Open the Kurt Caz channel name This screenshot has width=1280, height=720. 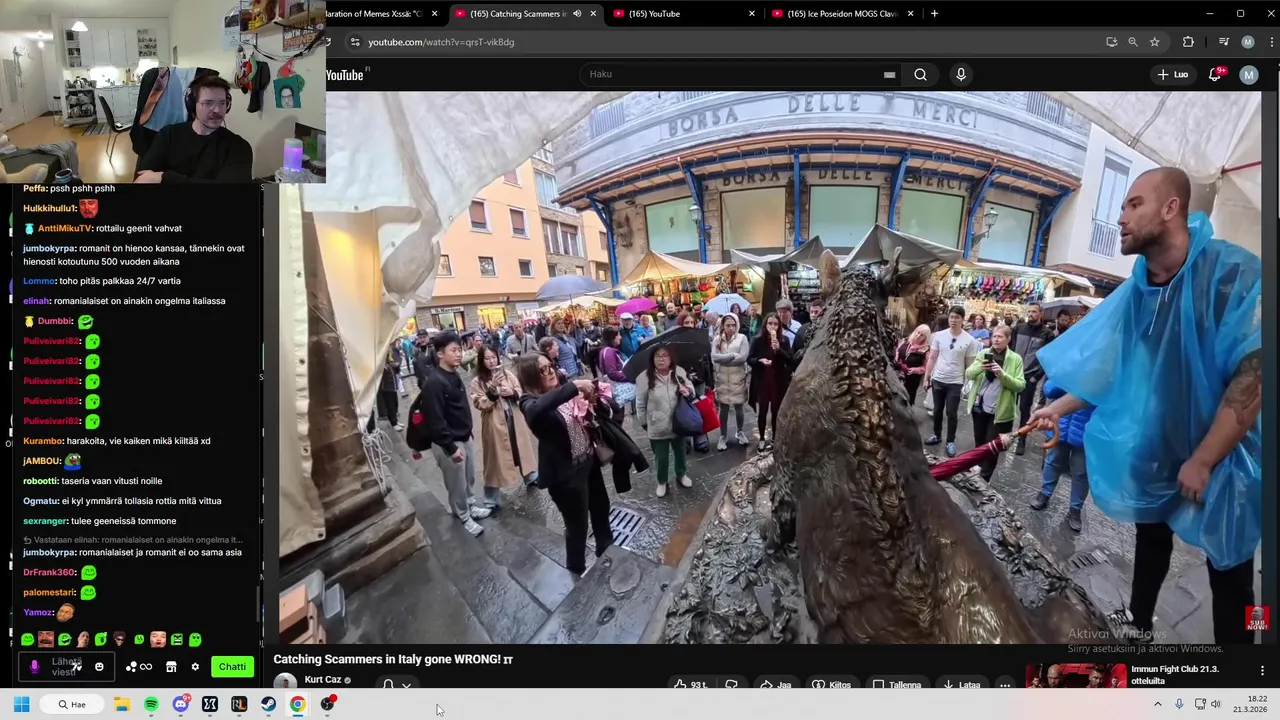coord(323,680)
